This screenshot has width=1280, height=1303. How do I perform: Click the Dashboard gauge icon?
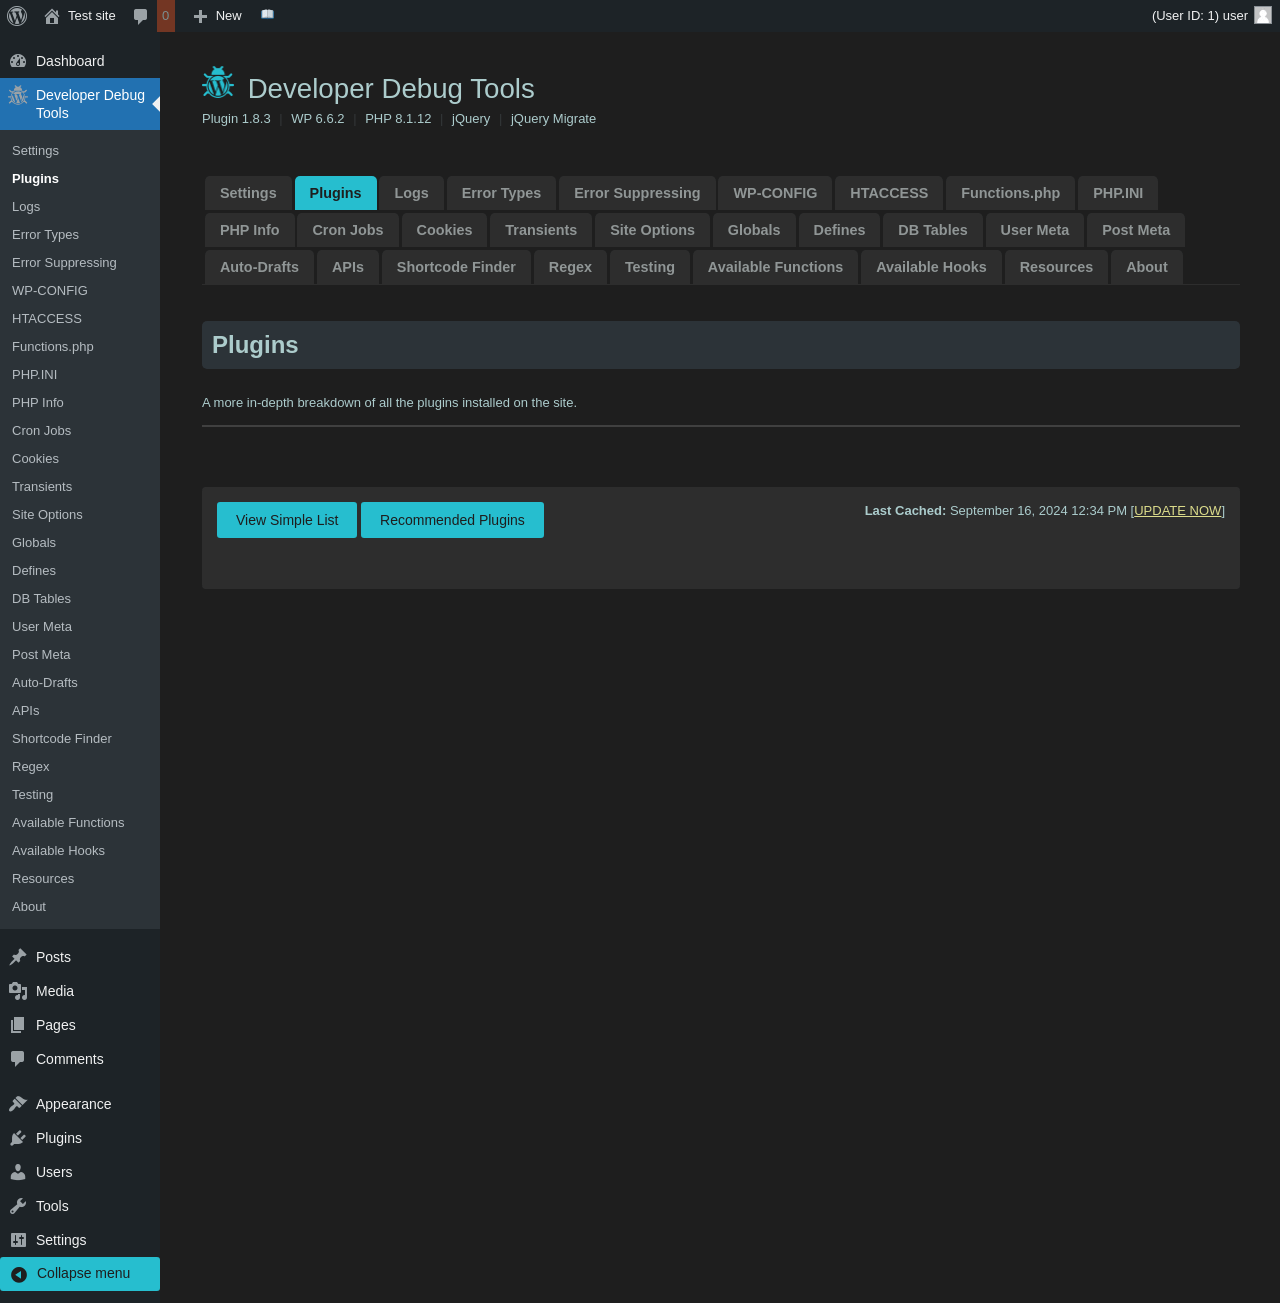18,61
